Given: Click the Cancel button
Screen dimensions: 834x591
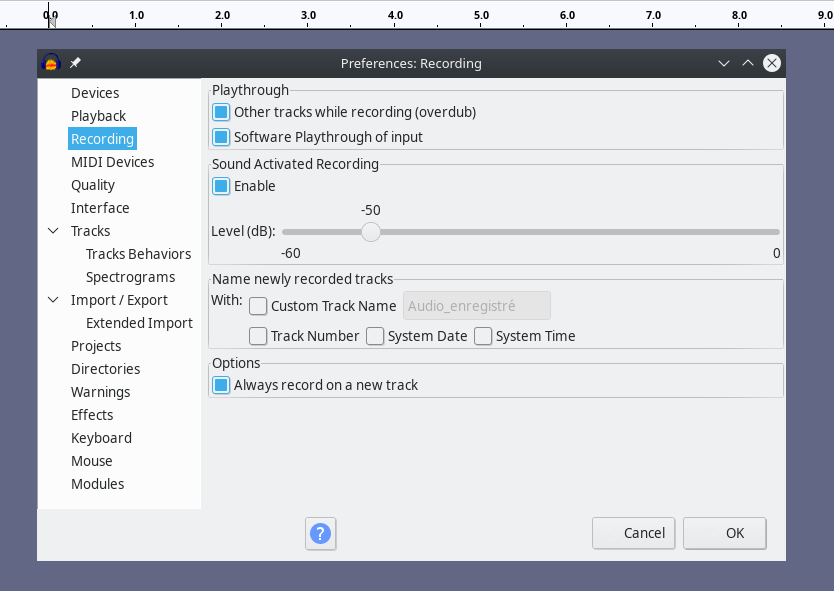Looking at the screenshot, I should 633,533.
